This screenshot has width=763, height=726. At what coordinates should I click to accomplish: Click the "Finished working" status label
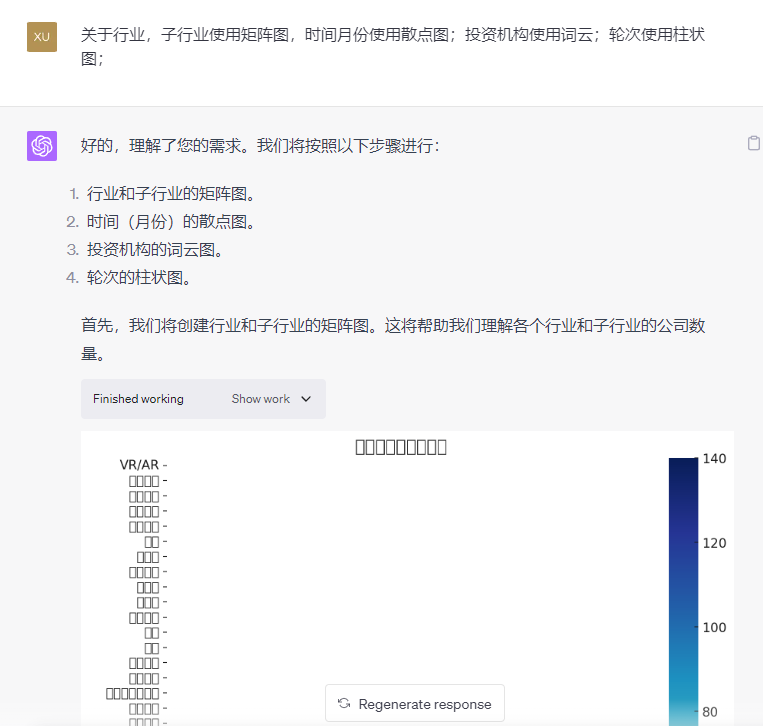coord(138,399)
